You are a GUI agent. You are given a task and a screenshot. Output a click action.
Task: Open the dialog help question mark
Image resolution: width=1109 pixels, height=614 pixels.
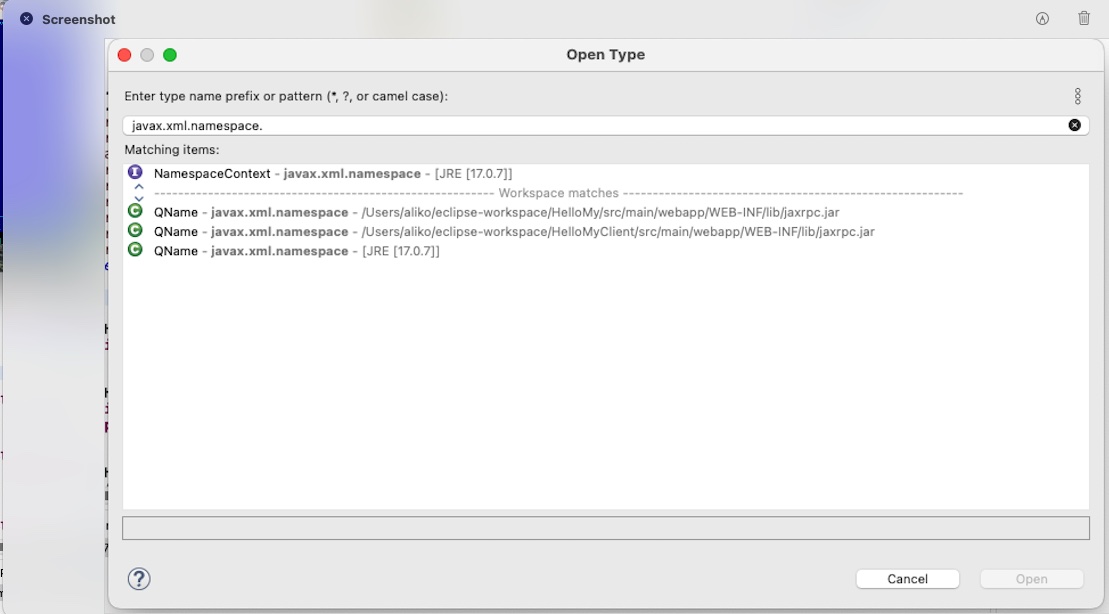(x=137, y=579)
